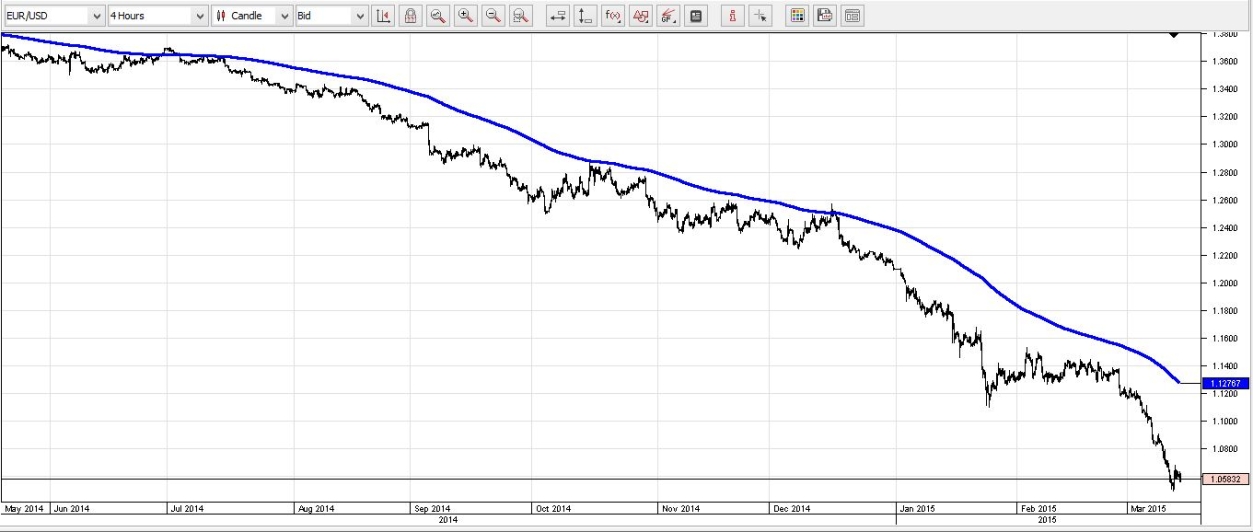Open the color grid theme icon
The height and width of the screenshot is (532, 1253).
point(797,16)
